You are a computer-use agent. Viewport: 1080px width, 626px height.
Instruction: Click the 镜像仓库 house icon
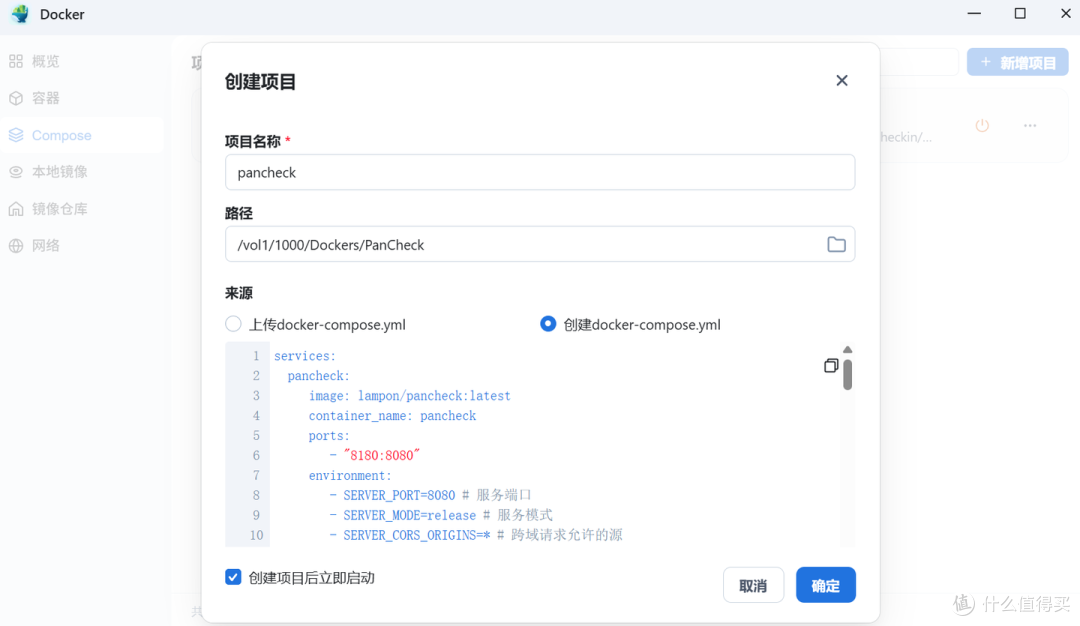tap(16, 209)
